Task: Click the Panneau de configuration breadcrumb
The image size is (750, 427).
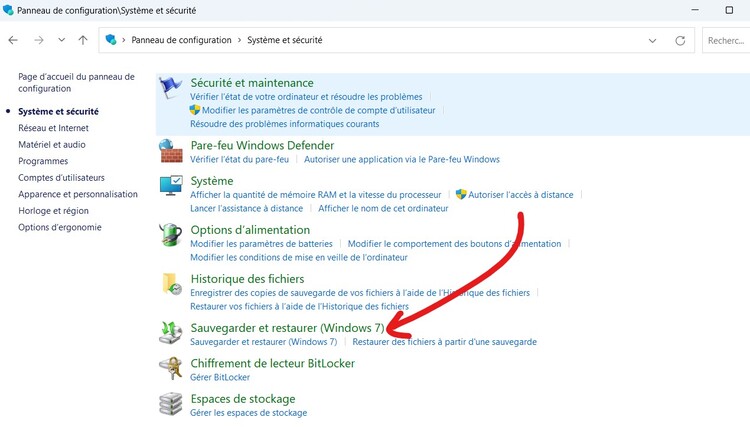Action: click(181, 40)
